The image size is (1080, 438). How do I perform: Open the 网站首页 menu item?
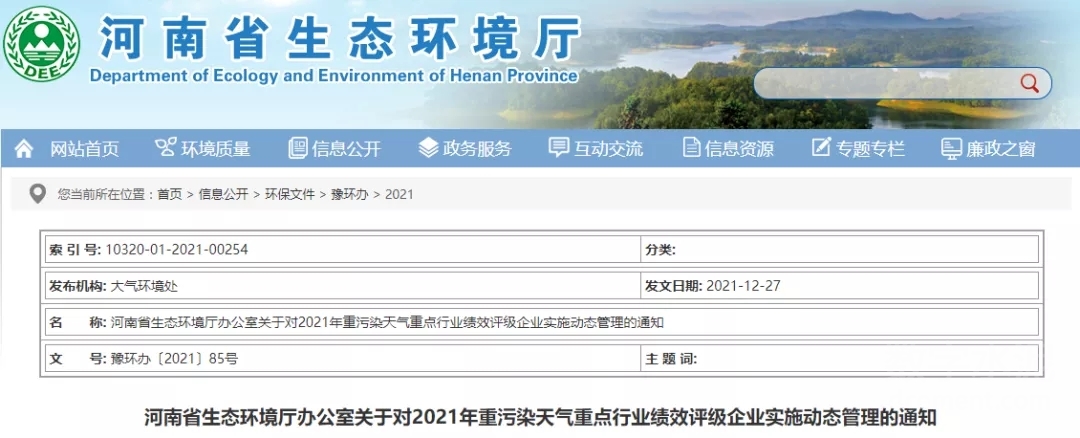coord(84,148)
